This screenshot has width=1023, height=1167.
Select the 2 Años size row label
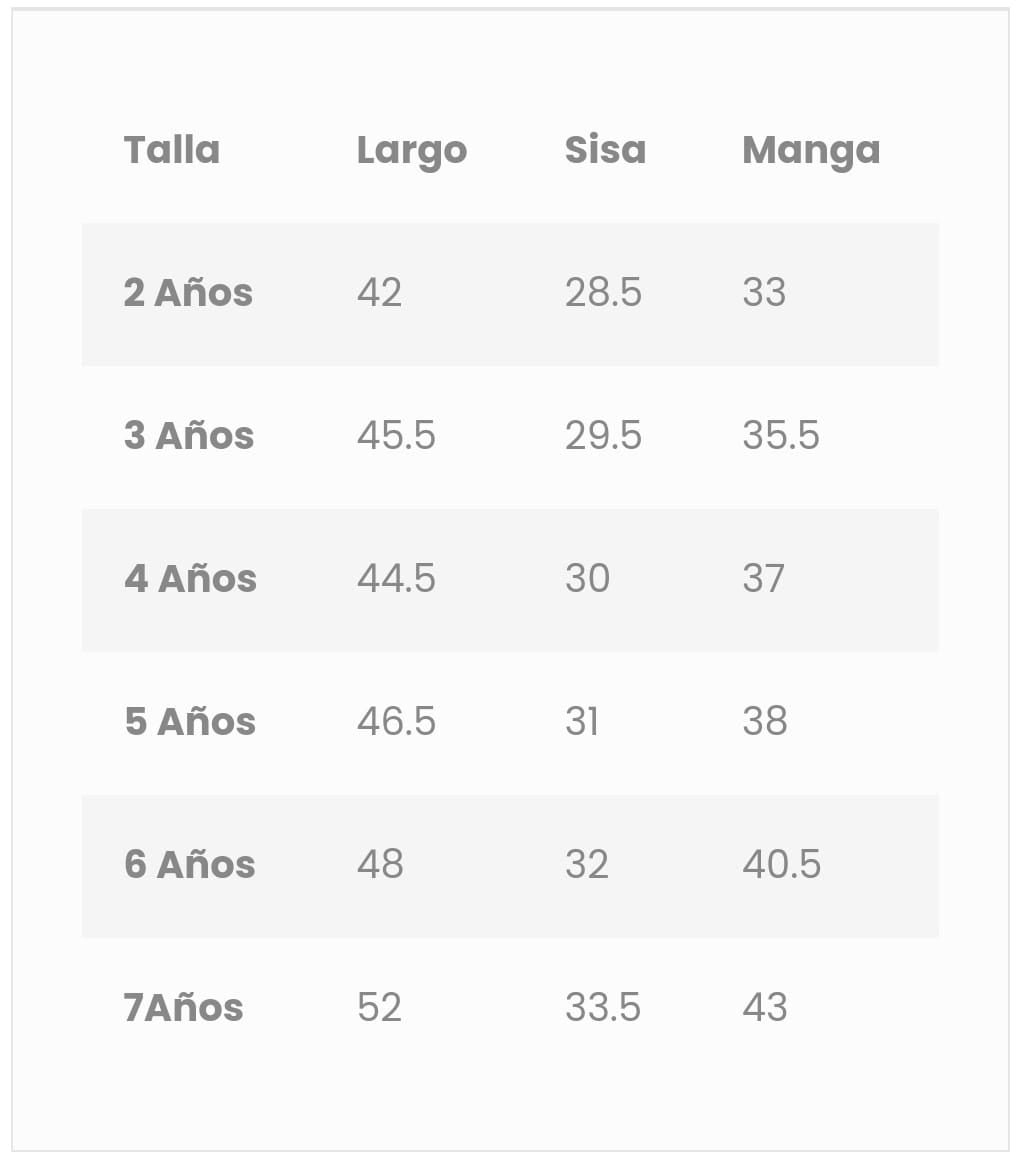point(188,293)
